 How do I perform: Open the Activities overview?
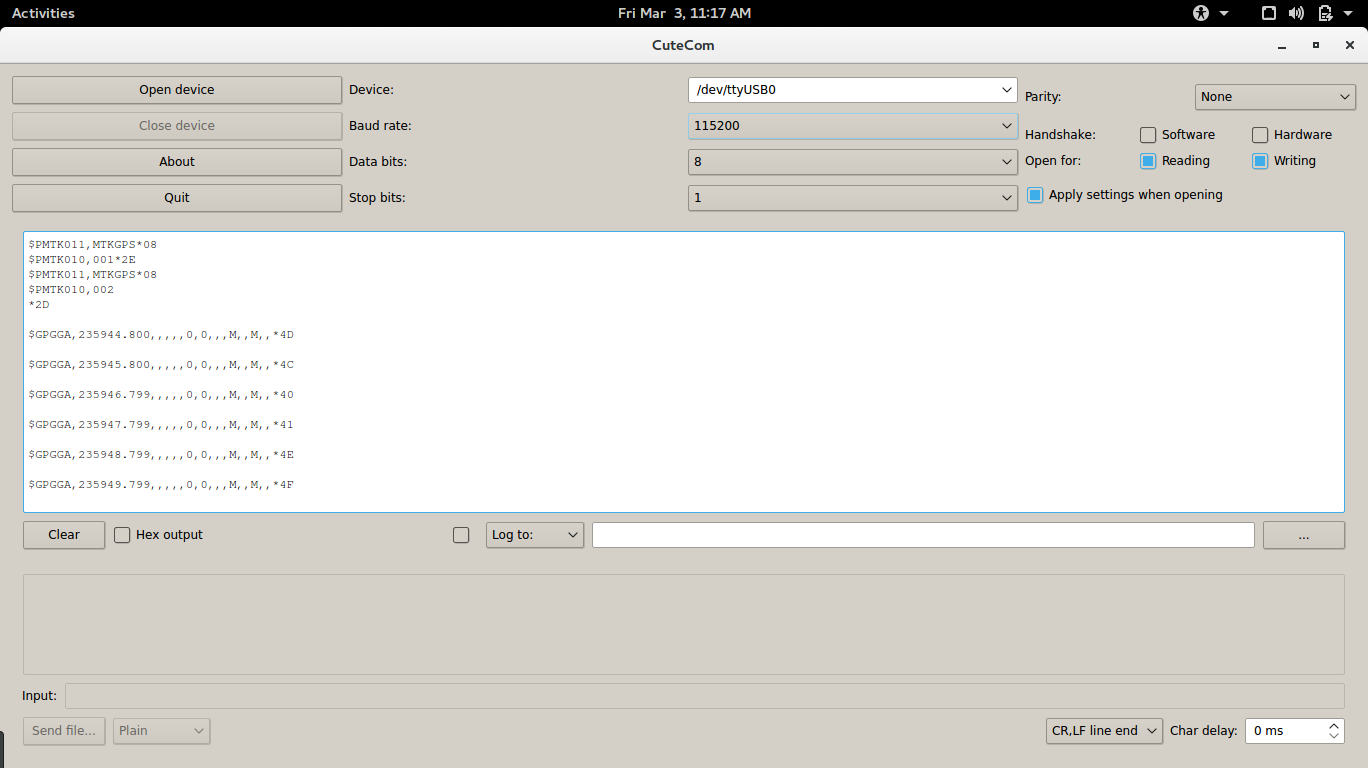coord(43,13)
